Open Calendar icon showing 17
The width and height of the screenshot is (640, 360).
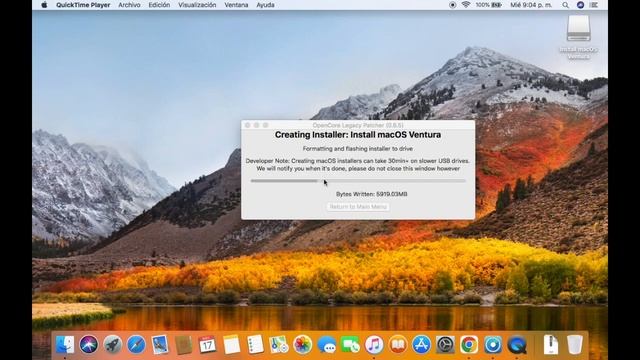point(207,345)
